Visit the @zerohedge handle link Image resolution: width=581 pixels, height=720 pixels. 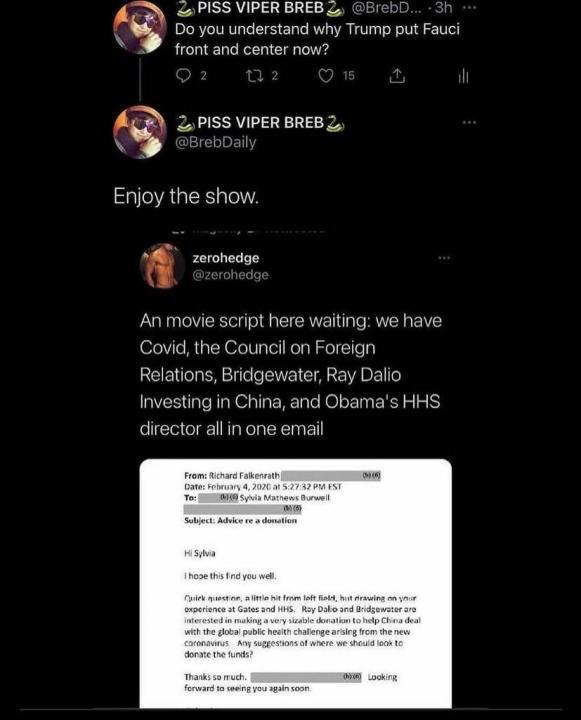pyautogui.click(x=231, y=275)
